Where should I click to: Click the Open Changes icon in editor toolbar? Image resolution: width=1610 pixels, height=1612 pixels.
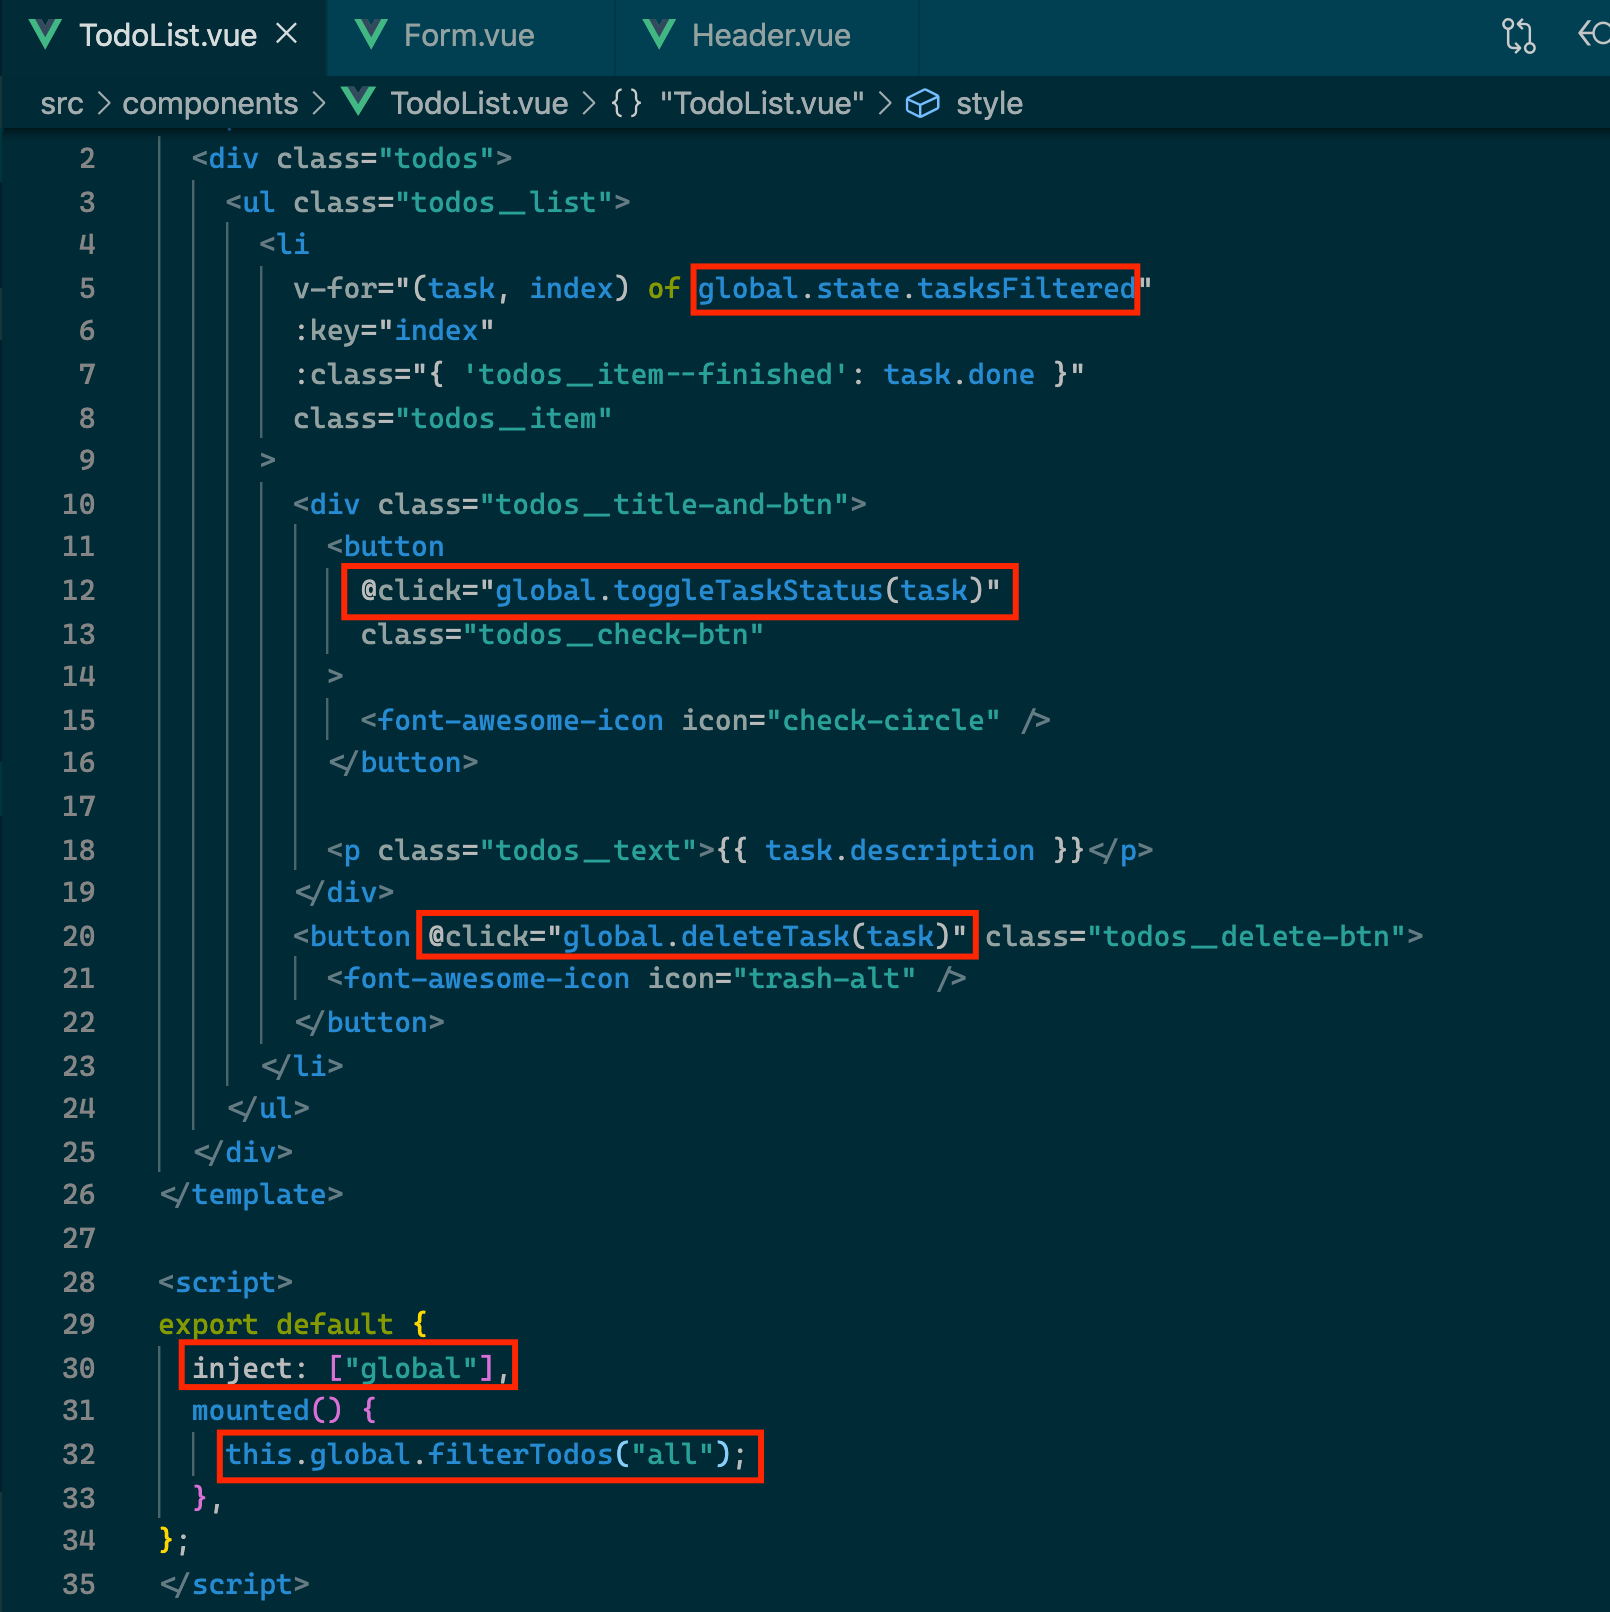point(1518,36)
